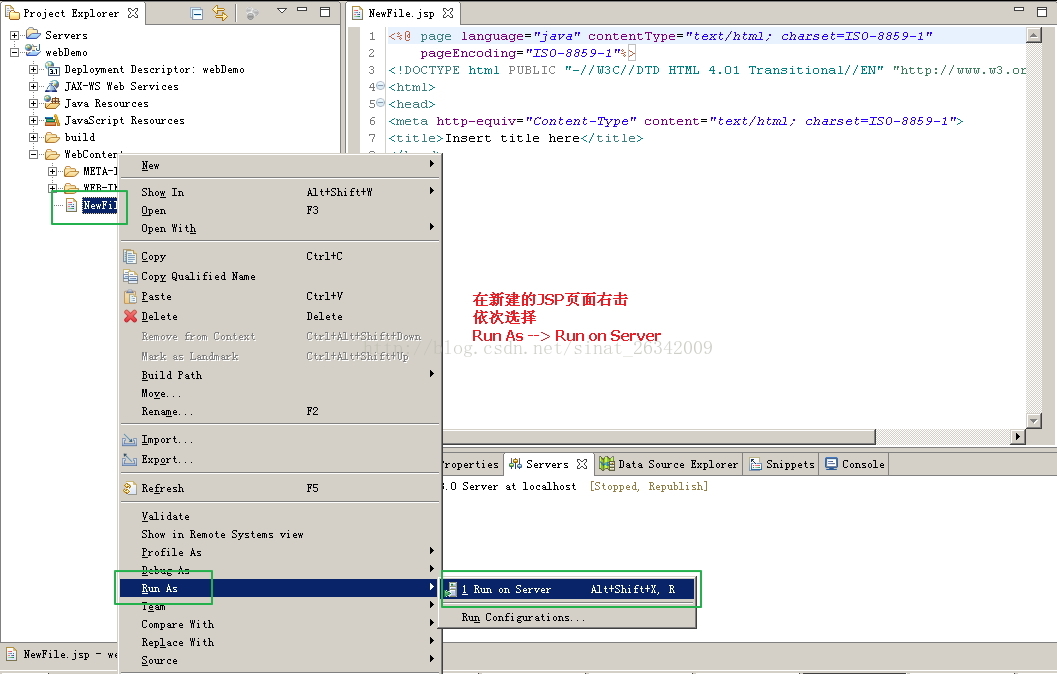Open the Source submenu
Screen dimensions: 1057x674
tap(280, 661)
